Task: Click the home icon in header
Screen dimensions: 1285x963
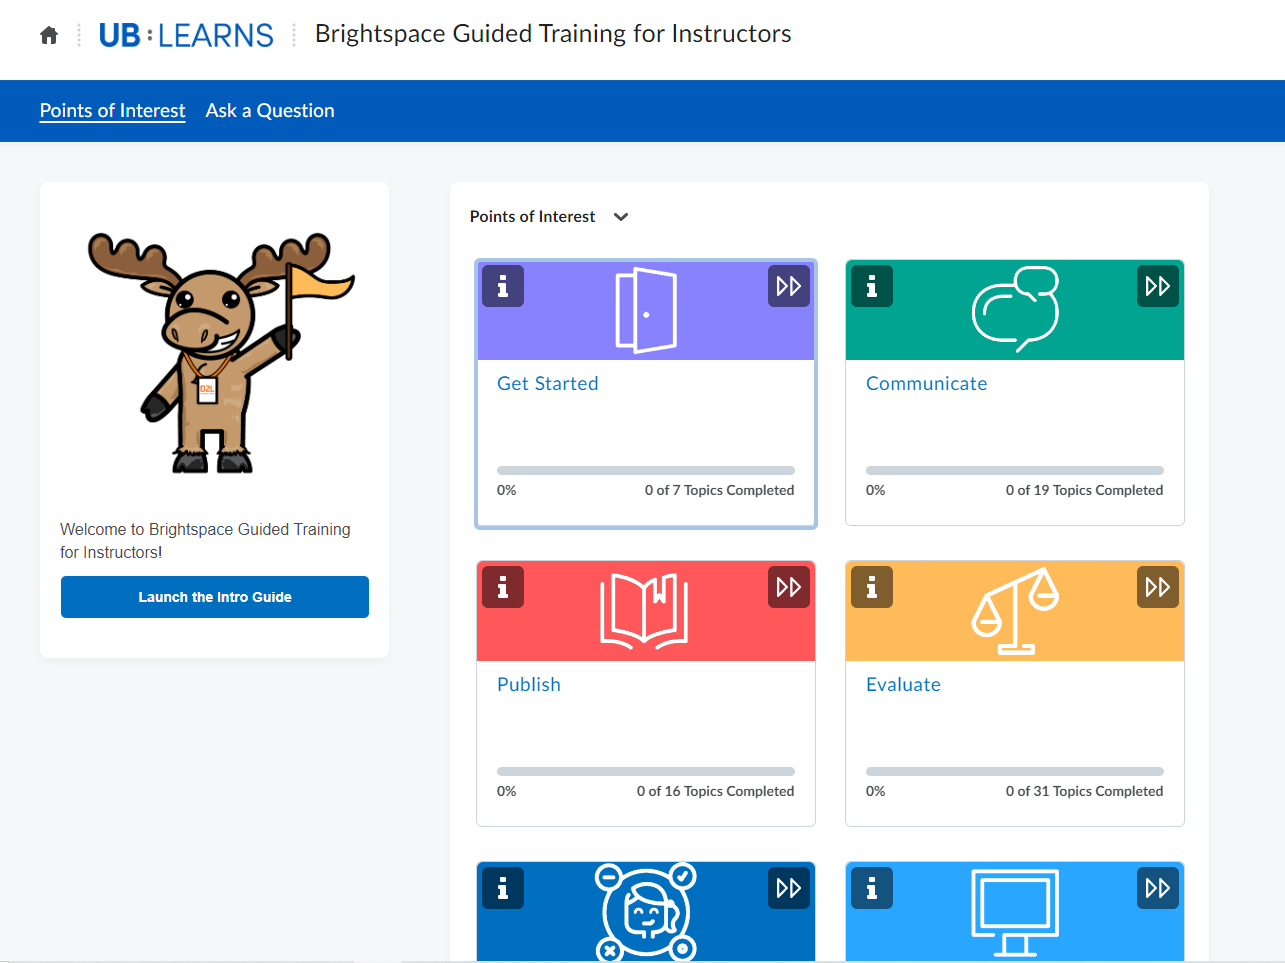Action: (49, 36)
